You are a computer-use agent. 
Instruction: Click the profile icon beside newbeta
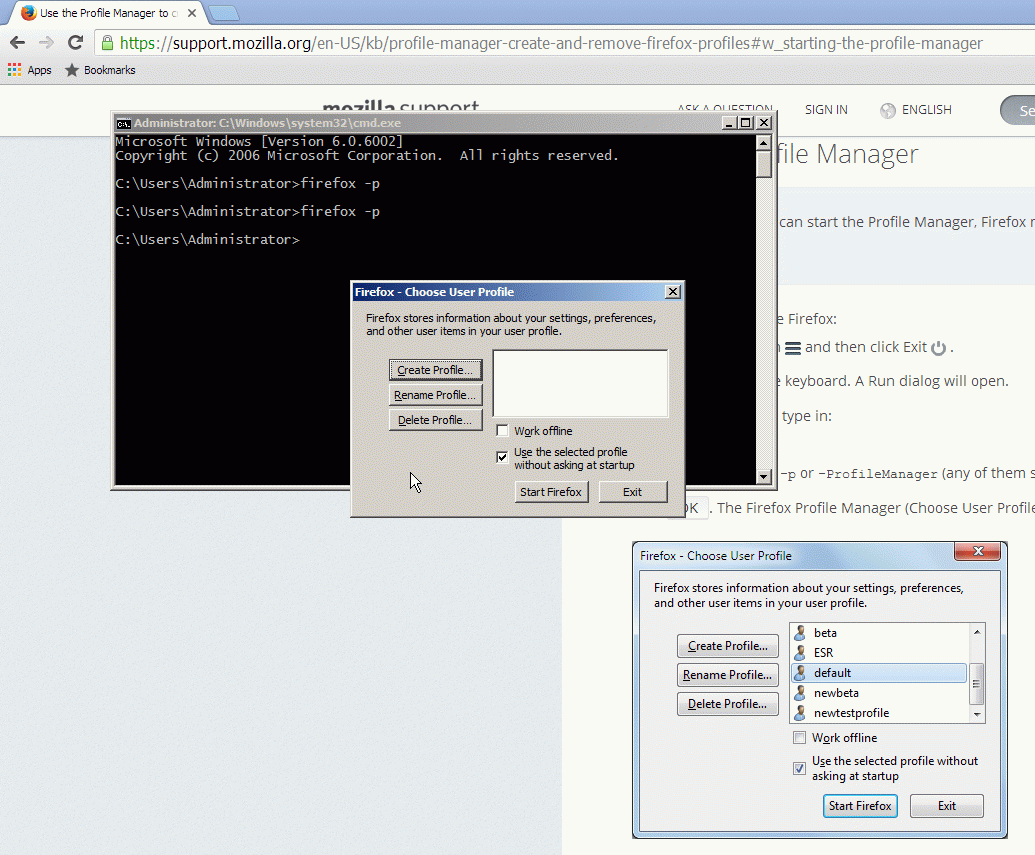(x=800, y=693)
